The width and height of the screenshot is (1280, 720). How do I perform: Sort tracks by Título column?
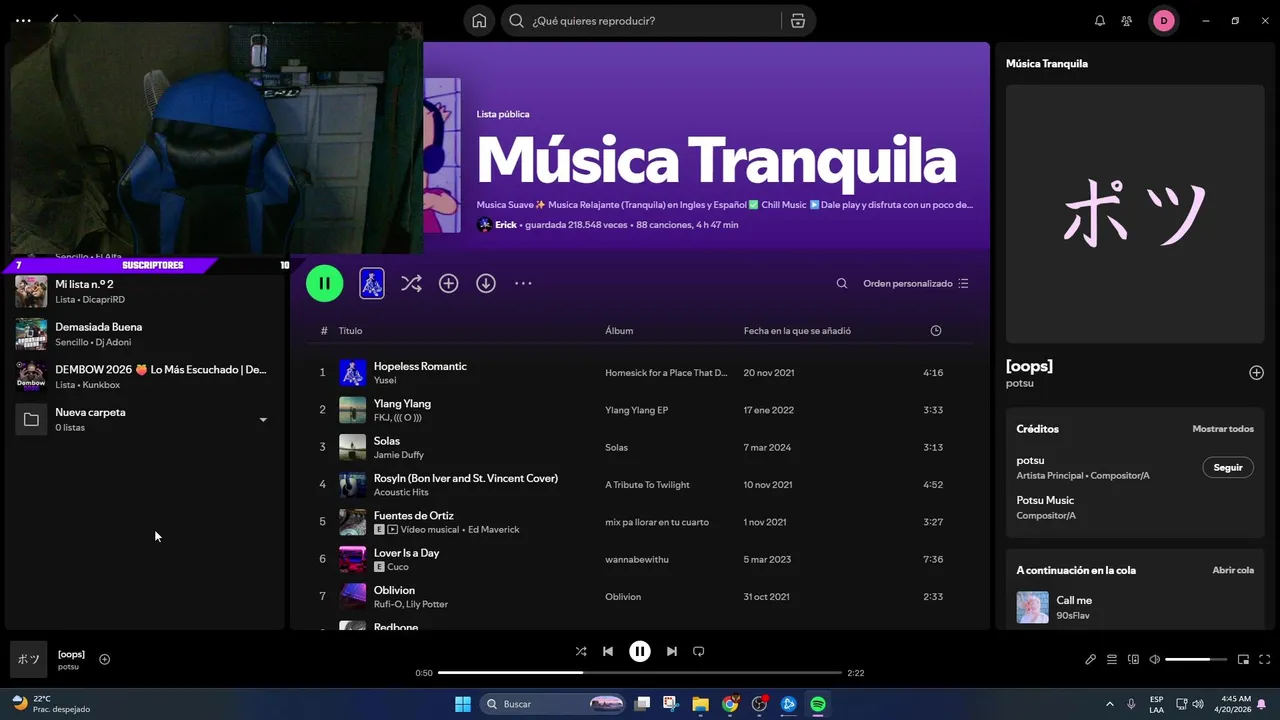(350, 331)
